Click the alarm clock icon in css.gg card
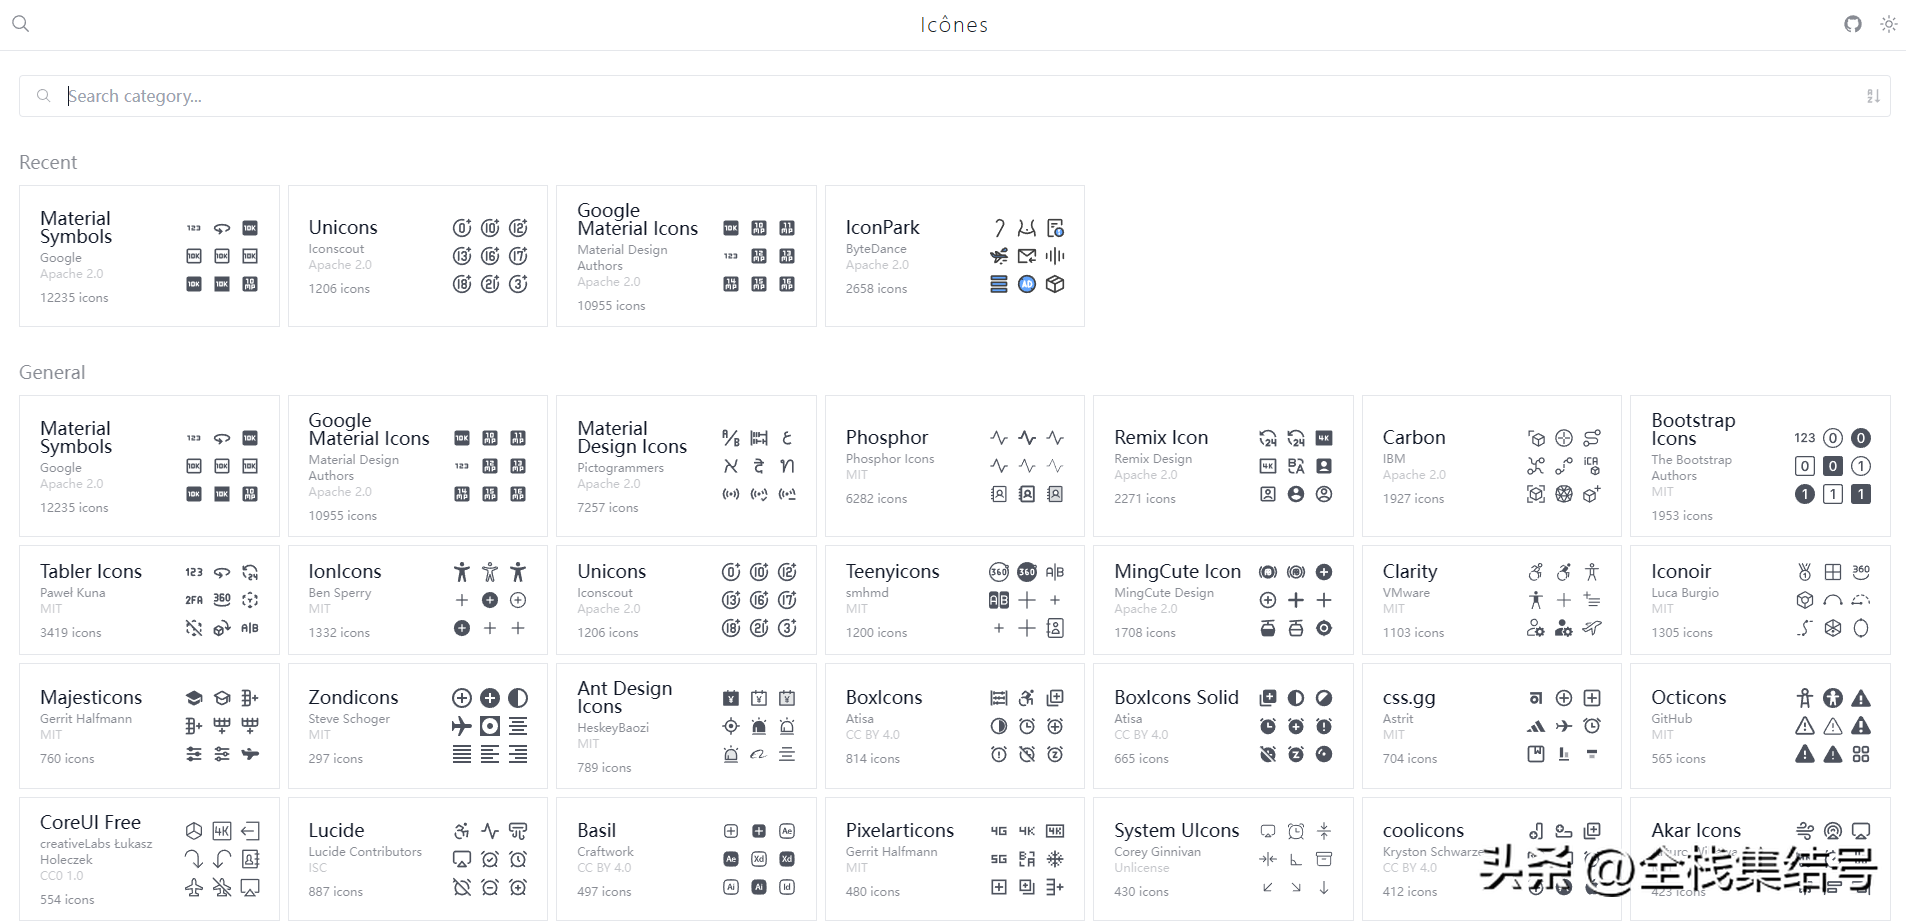The width and height of the screenshot is (1906, 921). tap(1592, 726)
